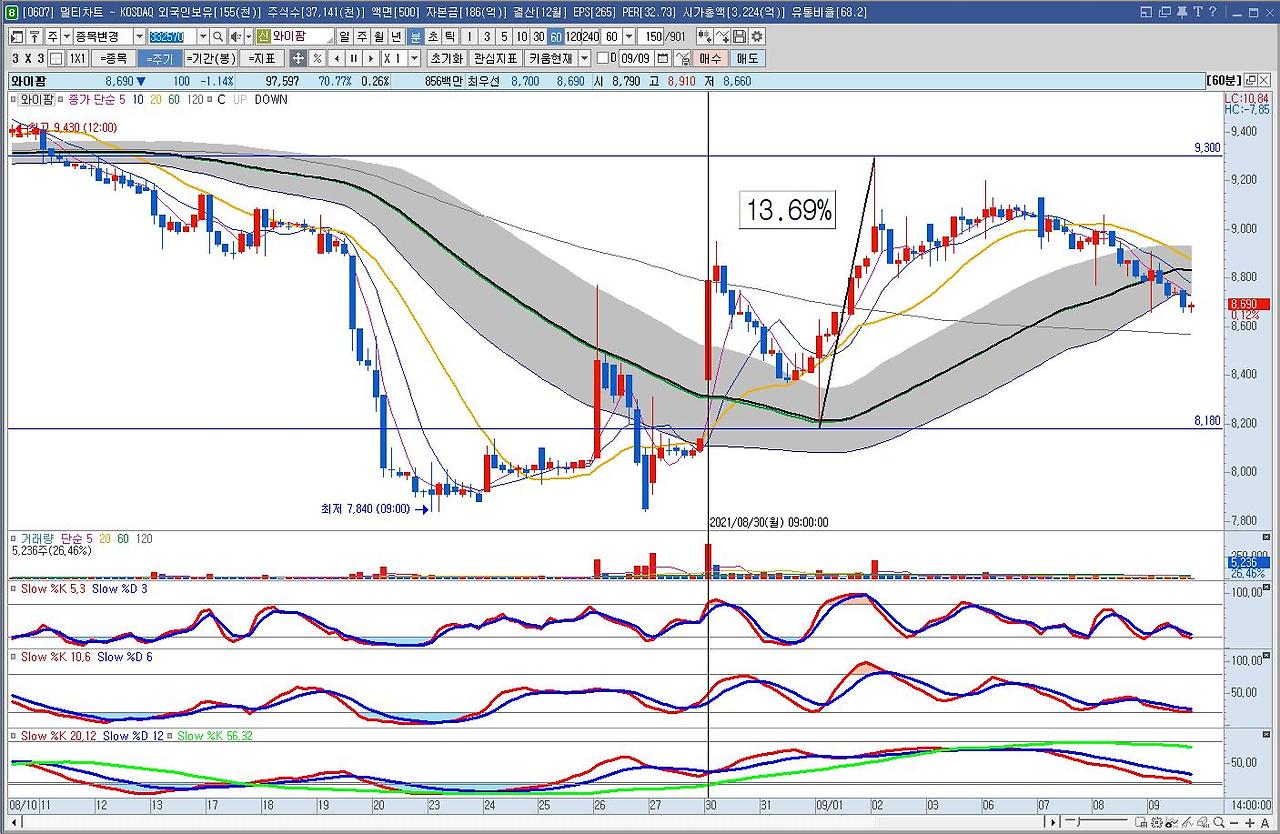Click the save chart floppy disk icon
The width and height of the screenshot is (1280, 834).
[x=738, y=37]
